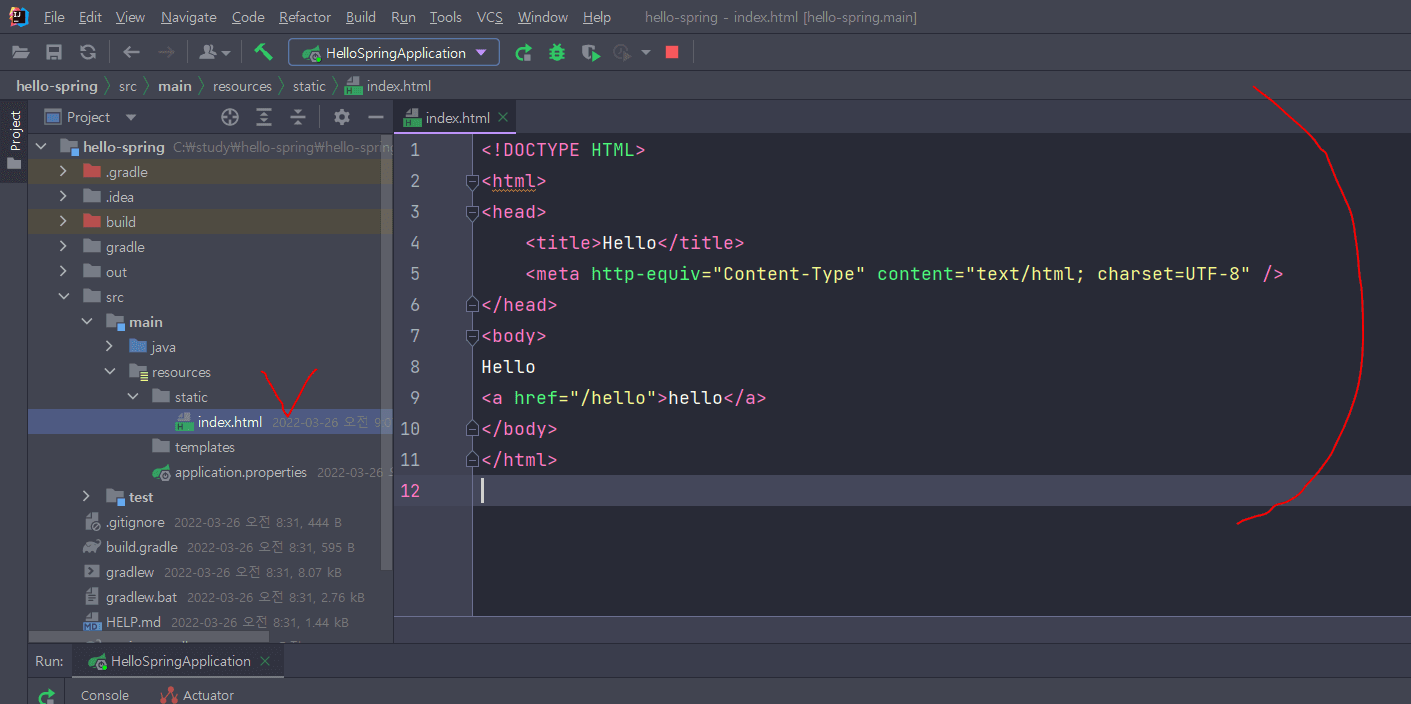Click the Reload All from Disk icon
This screenshot has height=704, width=1411.
[88, 52]
